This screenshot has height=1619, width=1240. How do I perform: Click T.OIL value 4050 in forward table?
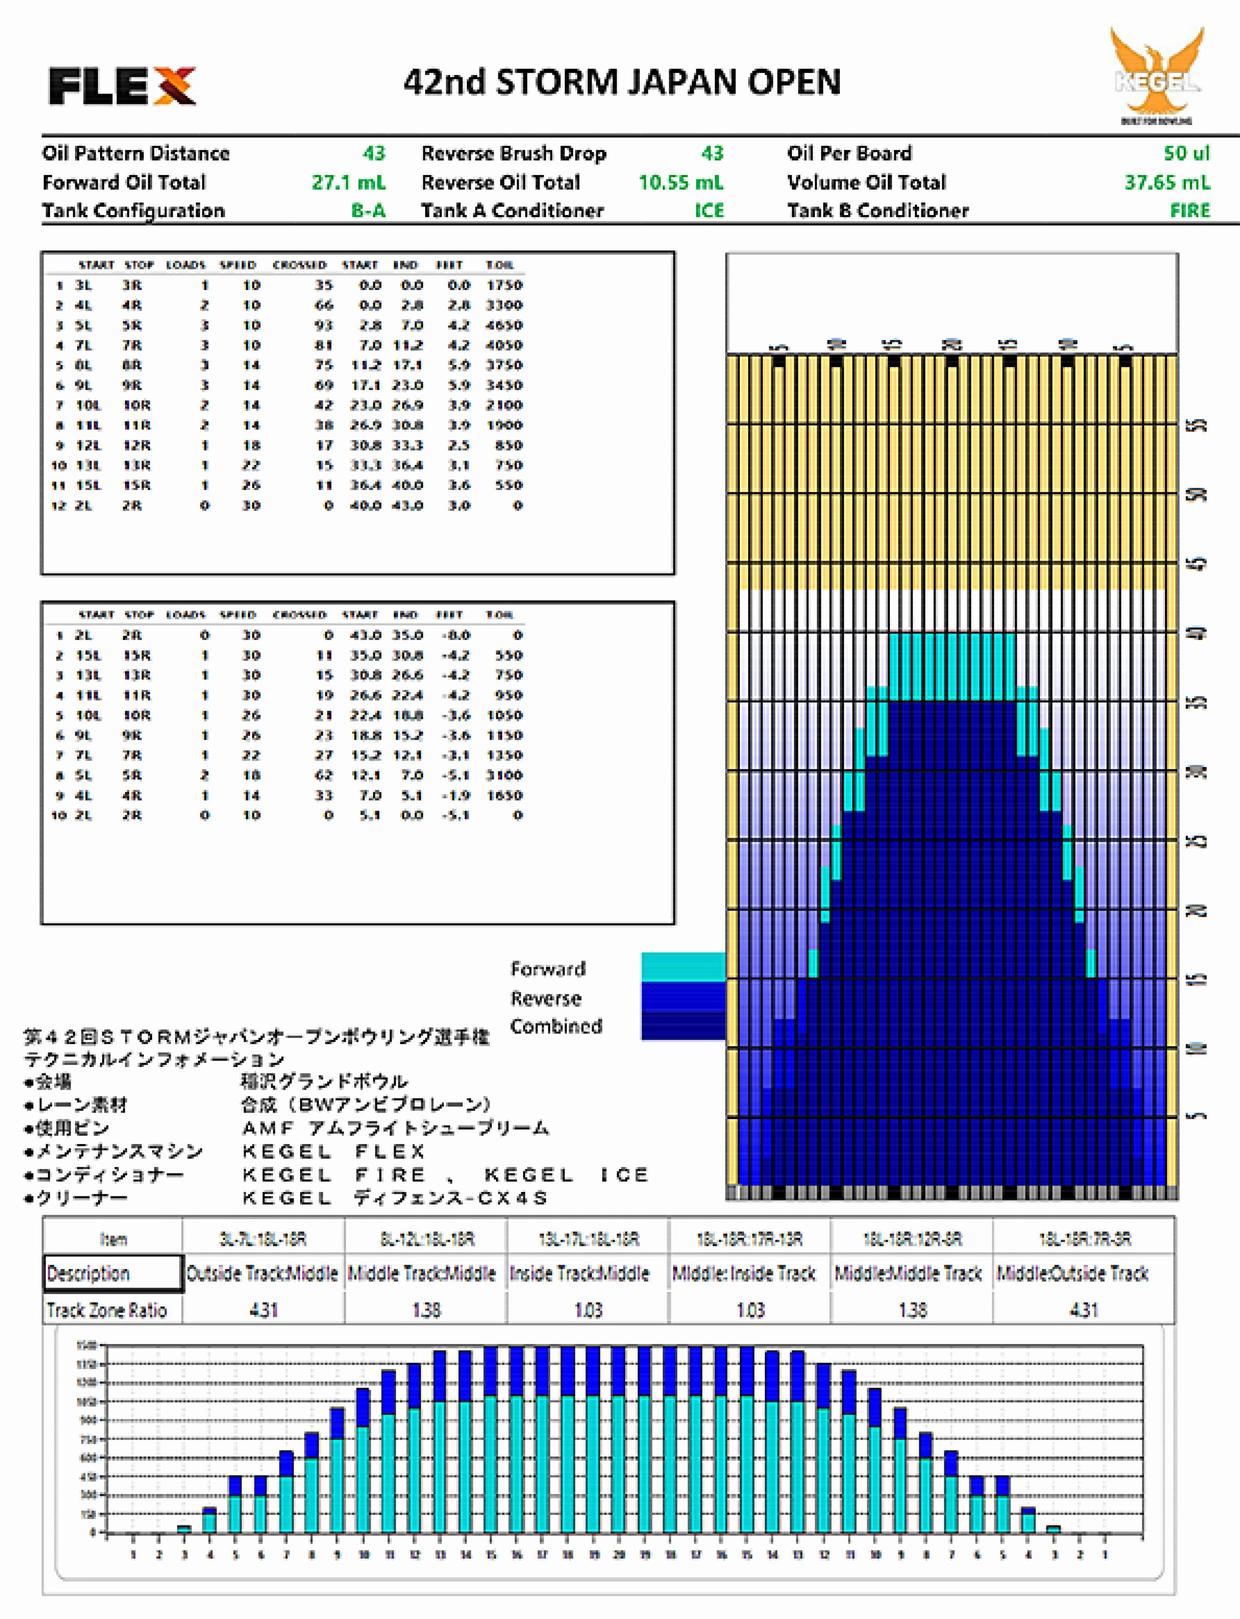click(504, 345)
